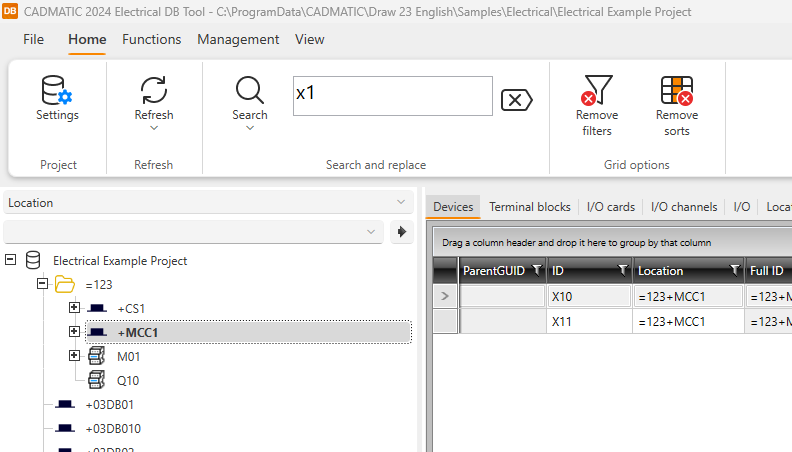Click the Electrical Example Project database icon

(33, 260)
